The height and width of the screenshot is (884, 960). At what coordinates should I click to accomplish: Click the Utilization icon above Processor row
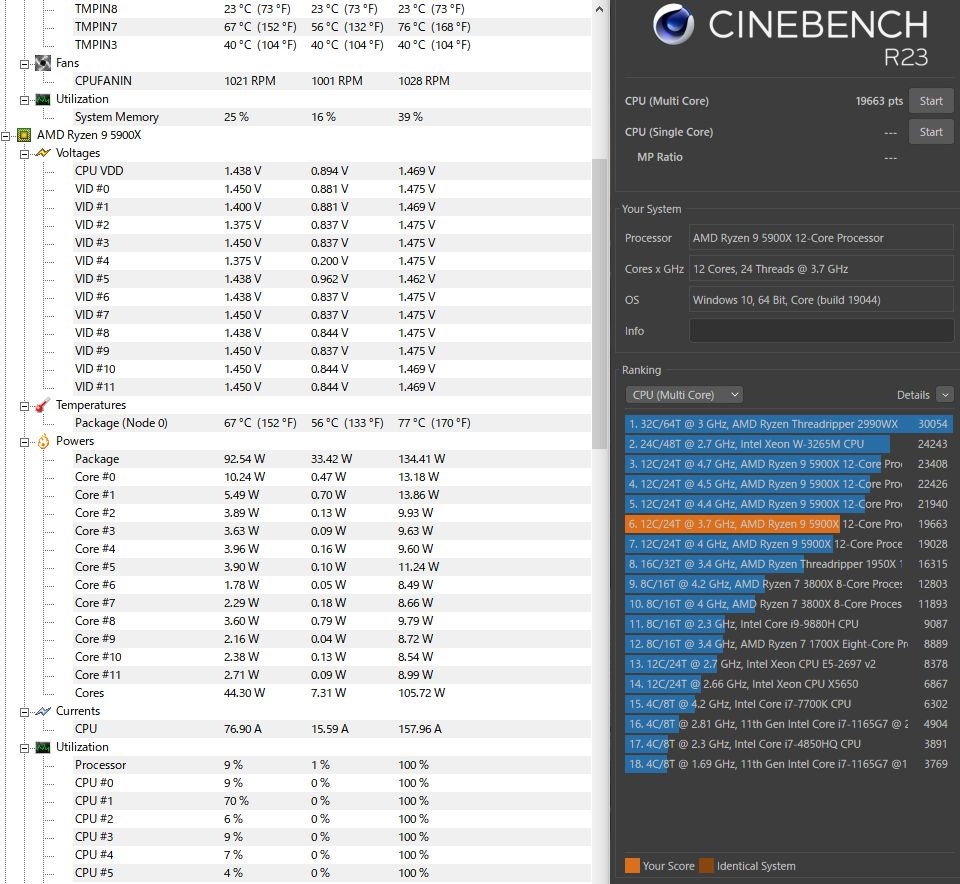pyautogui.click(x=43, y=747)
